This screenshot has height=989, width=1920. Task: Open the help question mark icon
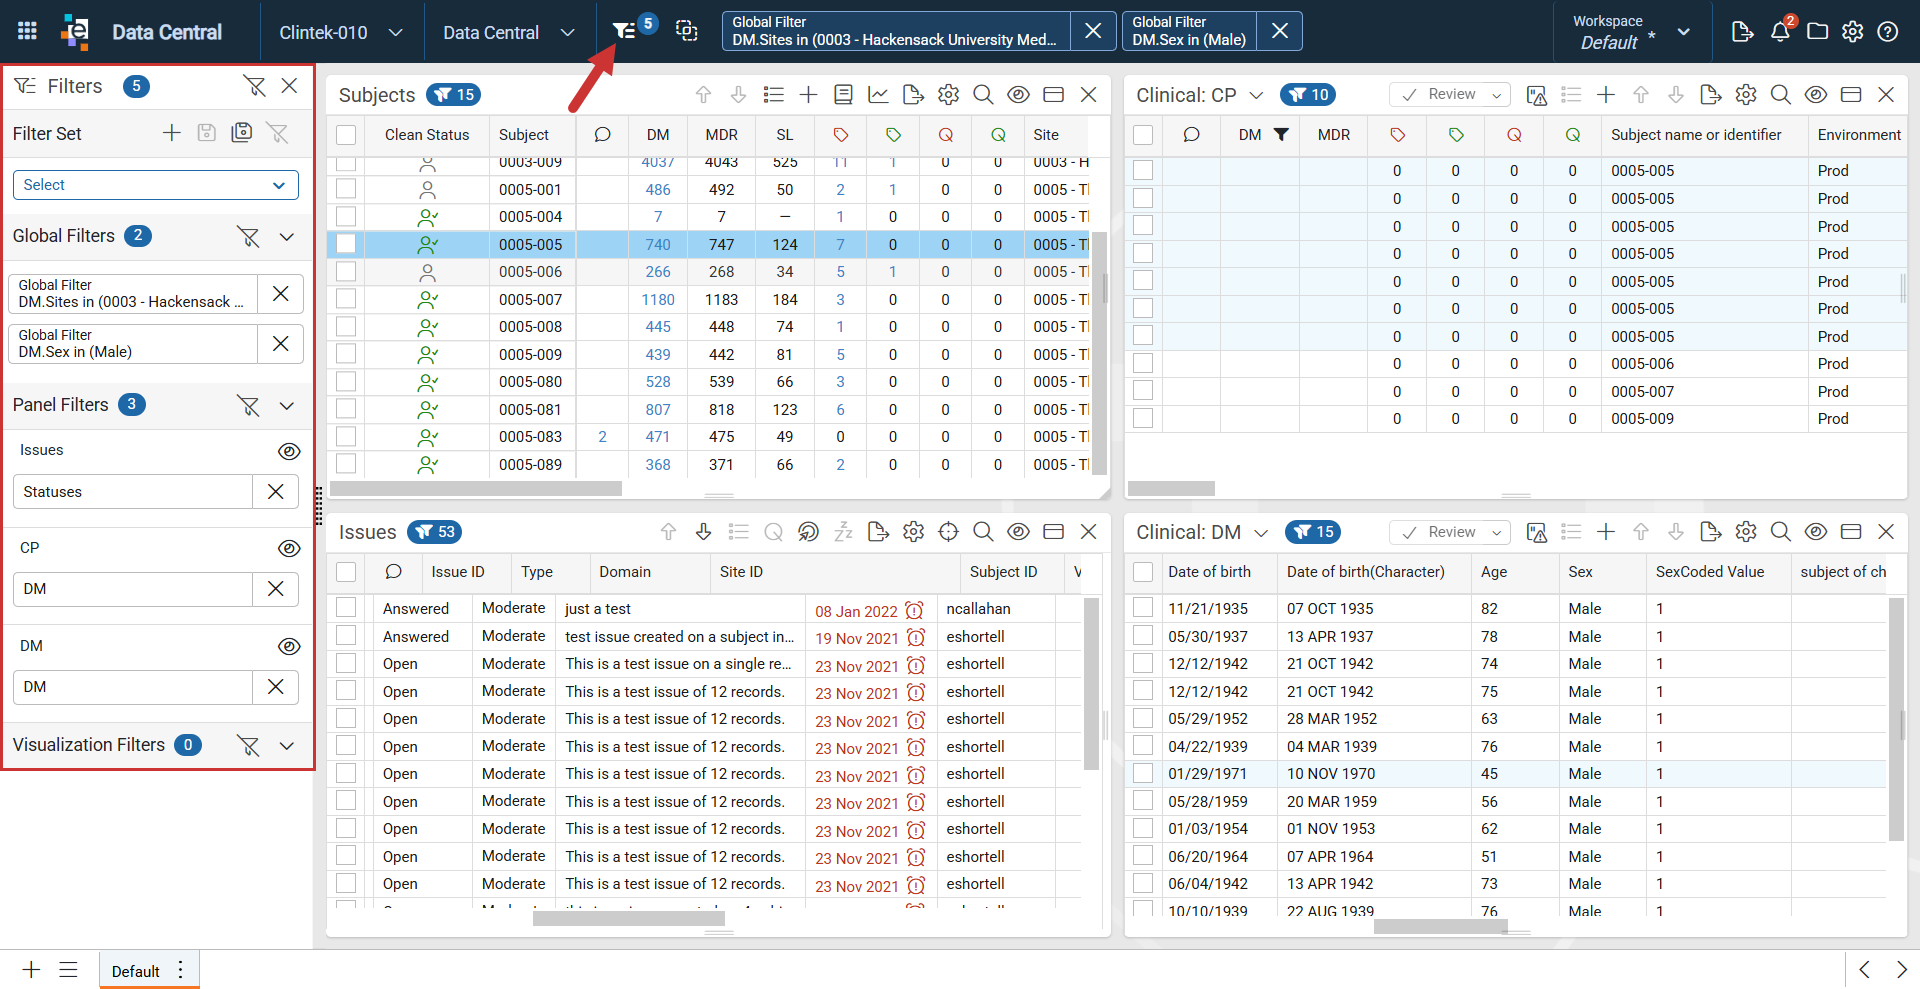1888,31
